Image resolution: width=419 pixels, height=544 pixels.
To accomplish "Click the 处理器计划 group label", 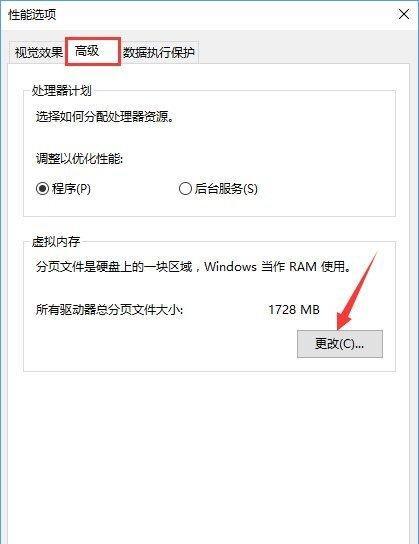I will pos(61,91).
